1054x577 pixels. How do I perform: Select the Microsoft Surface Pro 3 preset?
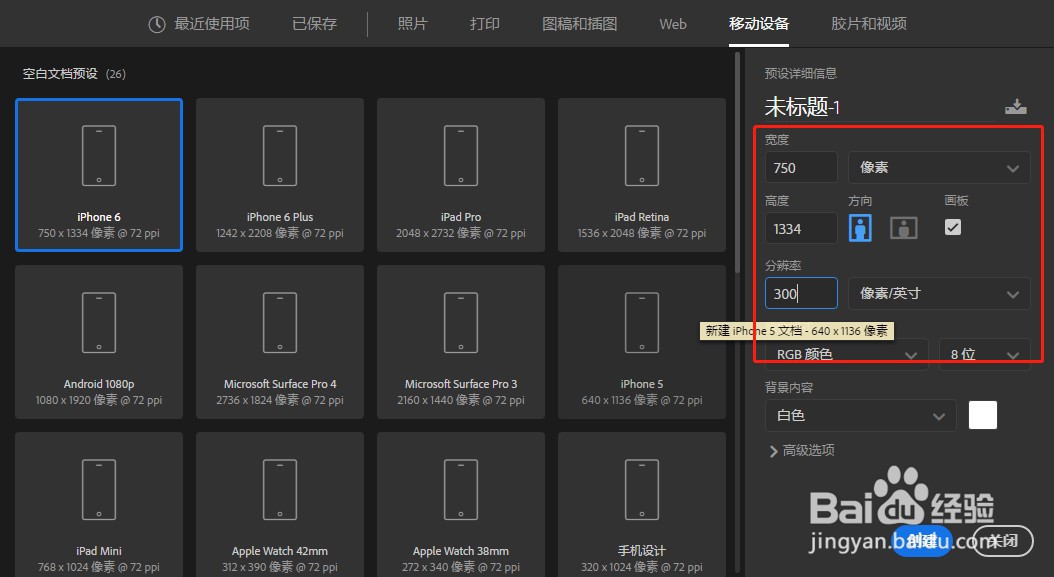460,342
